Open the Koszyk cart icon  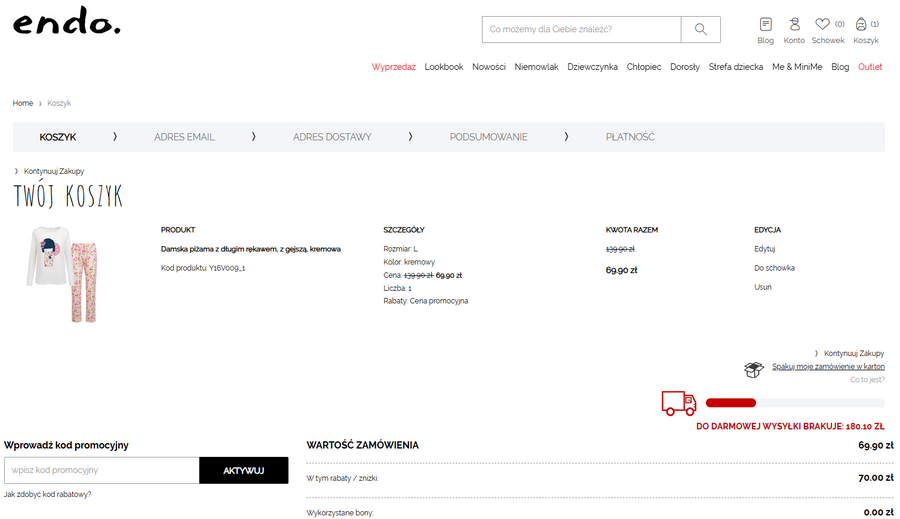[x=861, y=25]
